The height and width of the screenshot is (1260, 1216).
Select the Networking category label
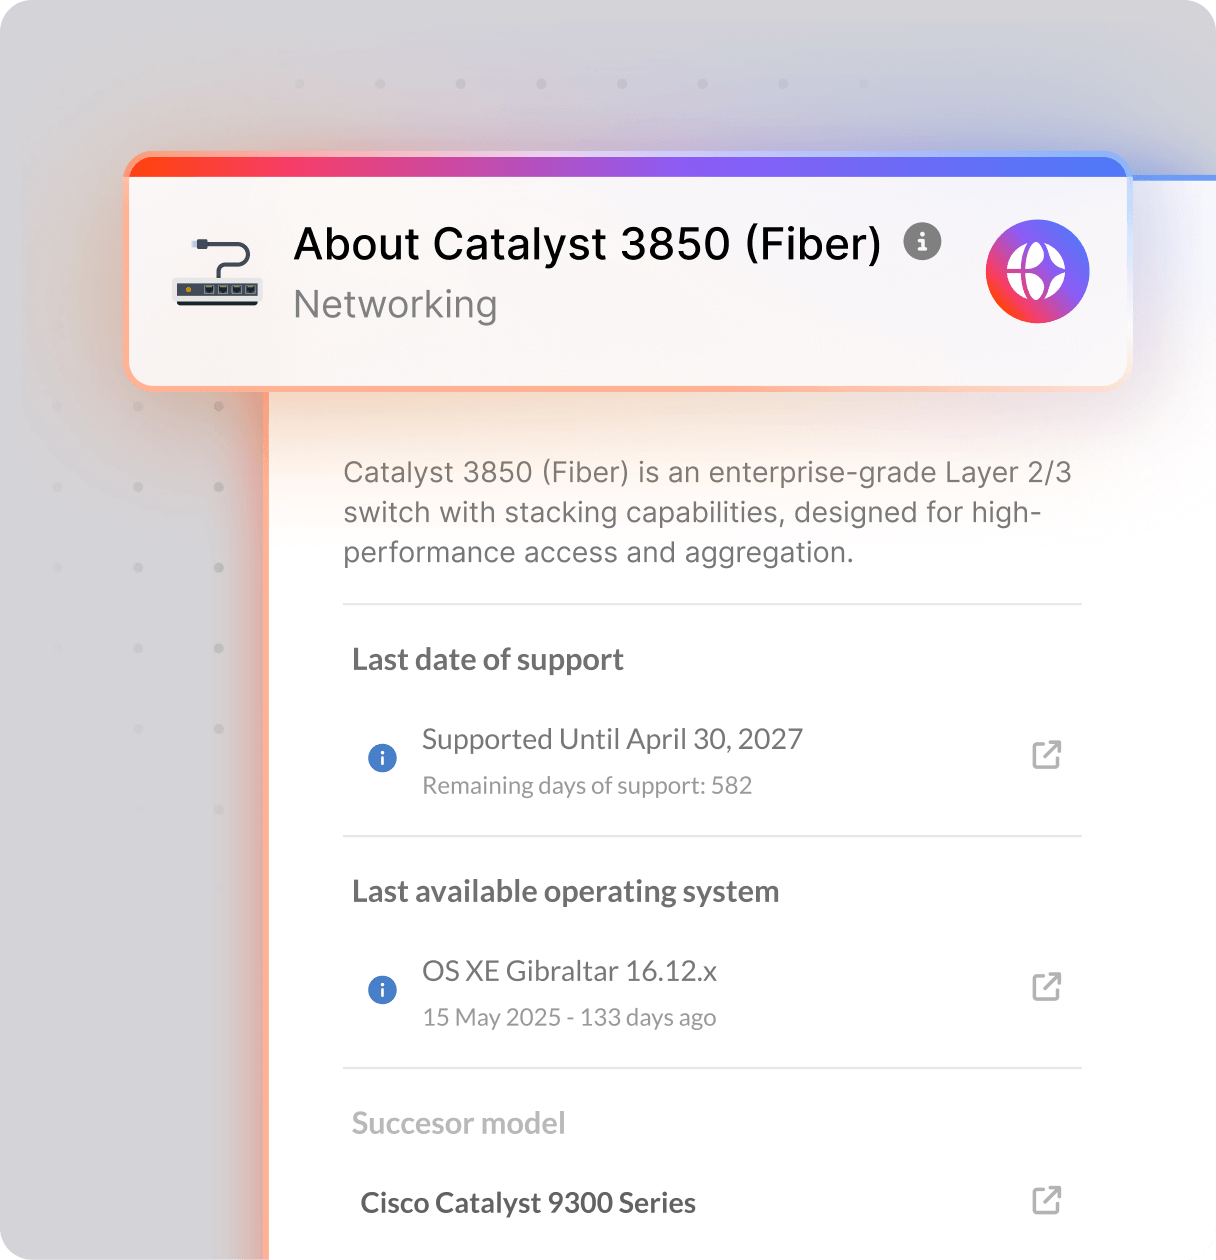[395, 304]
